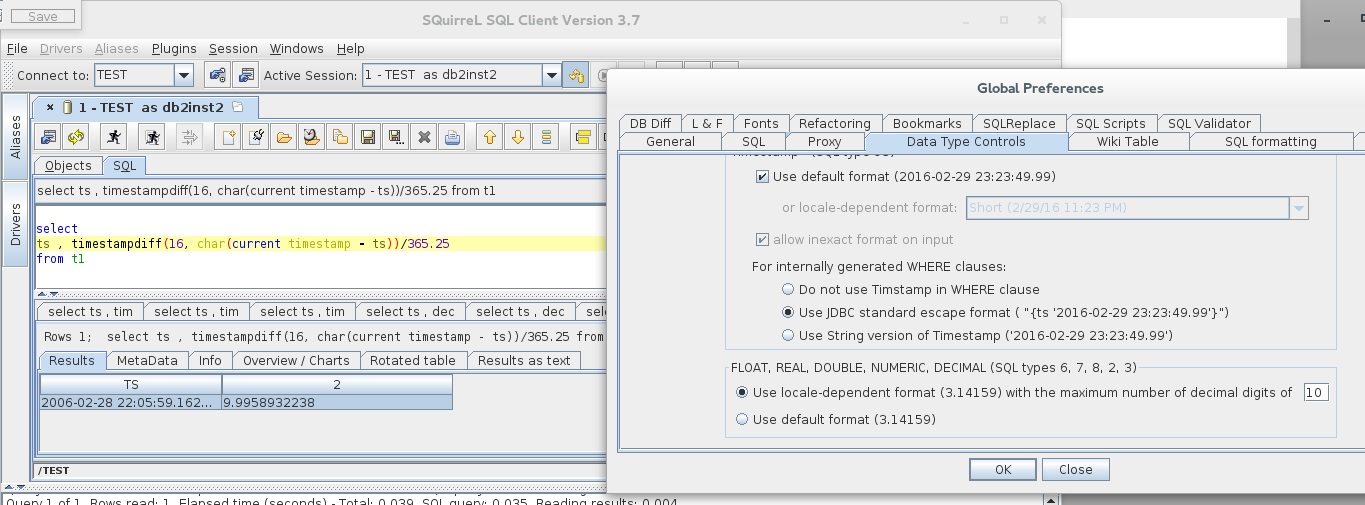Open the SQL Validator preferences tab
The width and height of the screenshot is (1365, 505).
1209,124
